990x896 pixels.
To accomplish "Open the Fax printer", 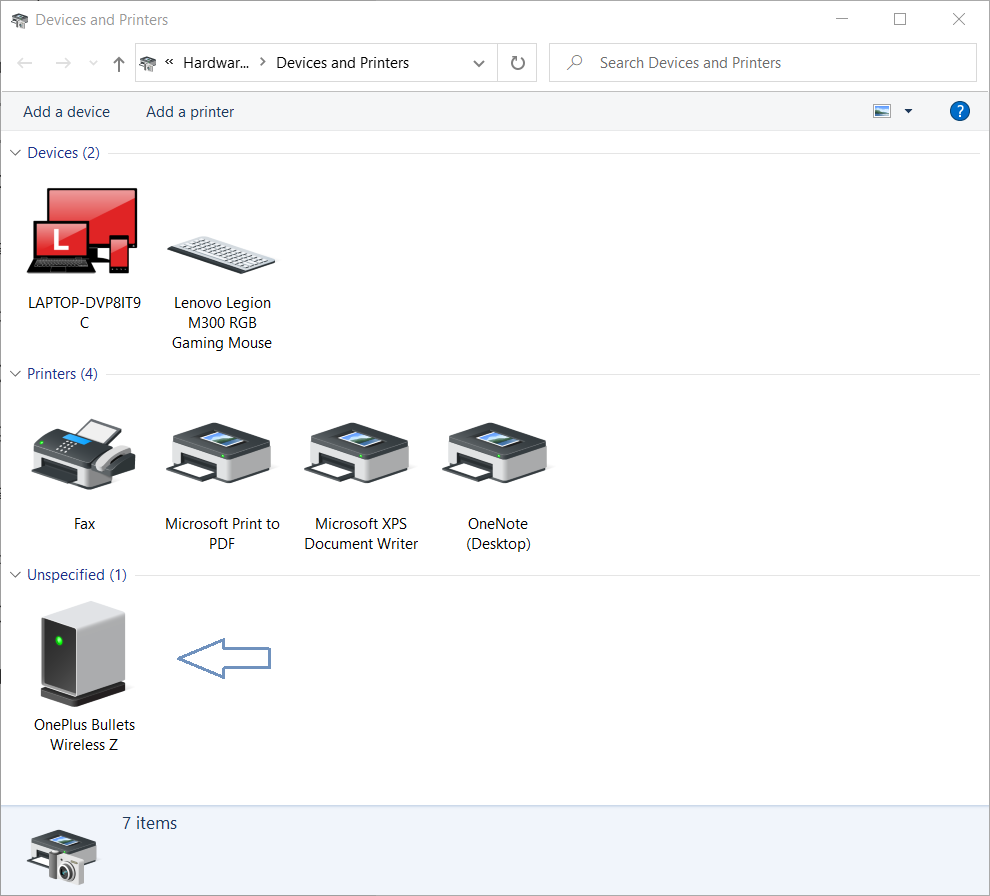I will (84, 453).
